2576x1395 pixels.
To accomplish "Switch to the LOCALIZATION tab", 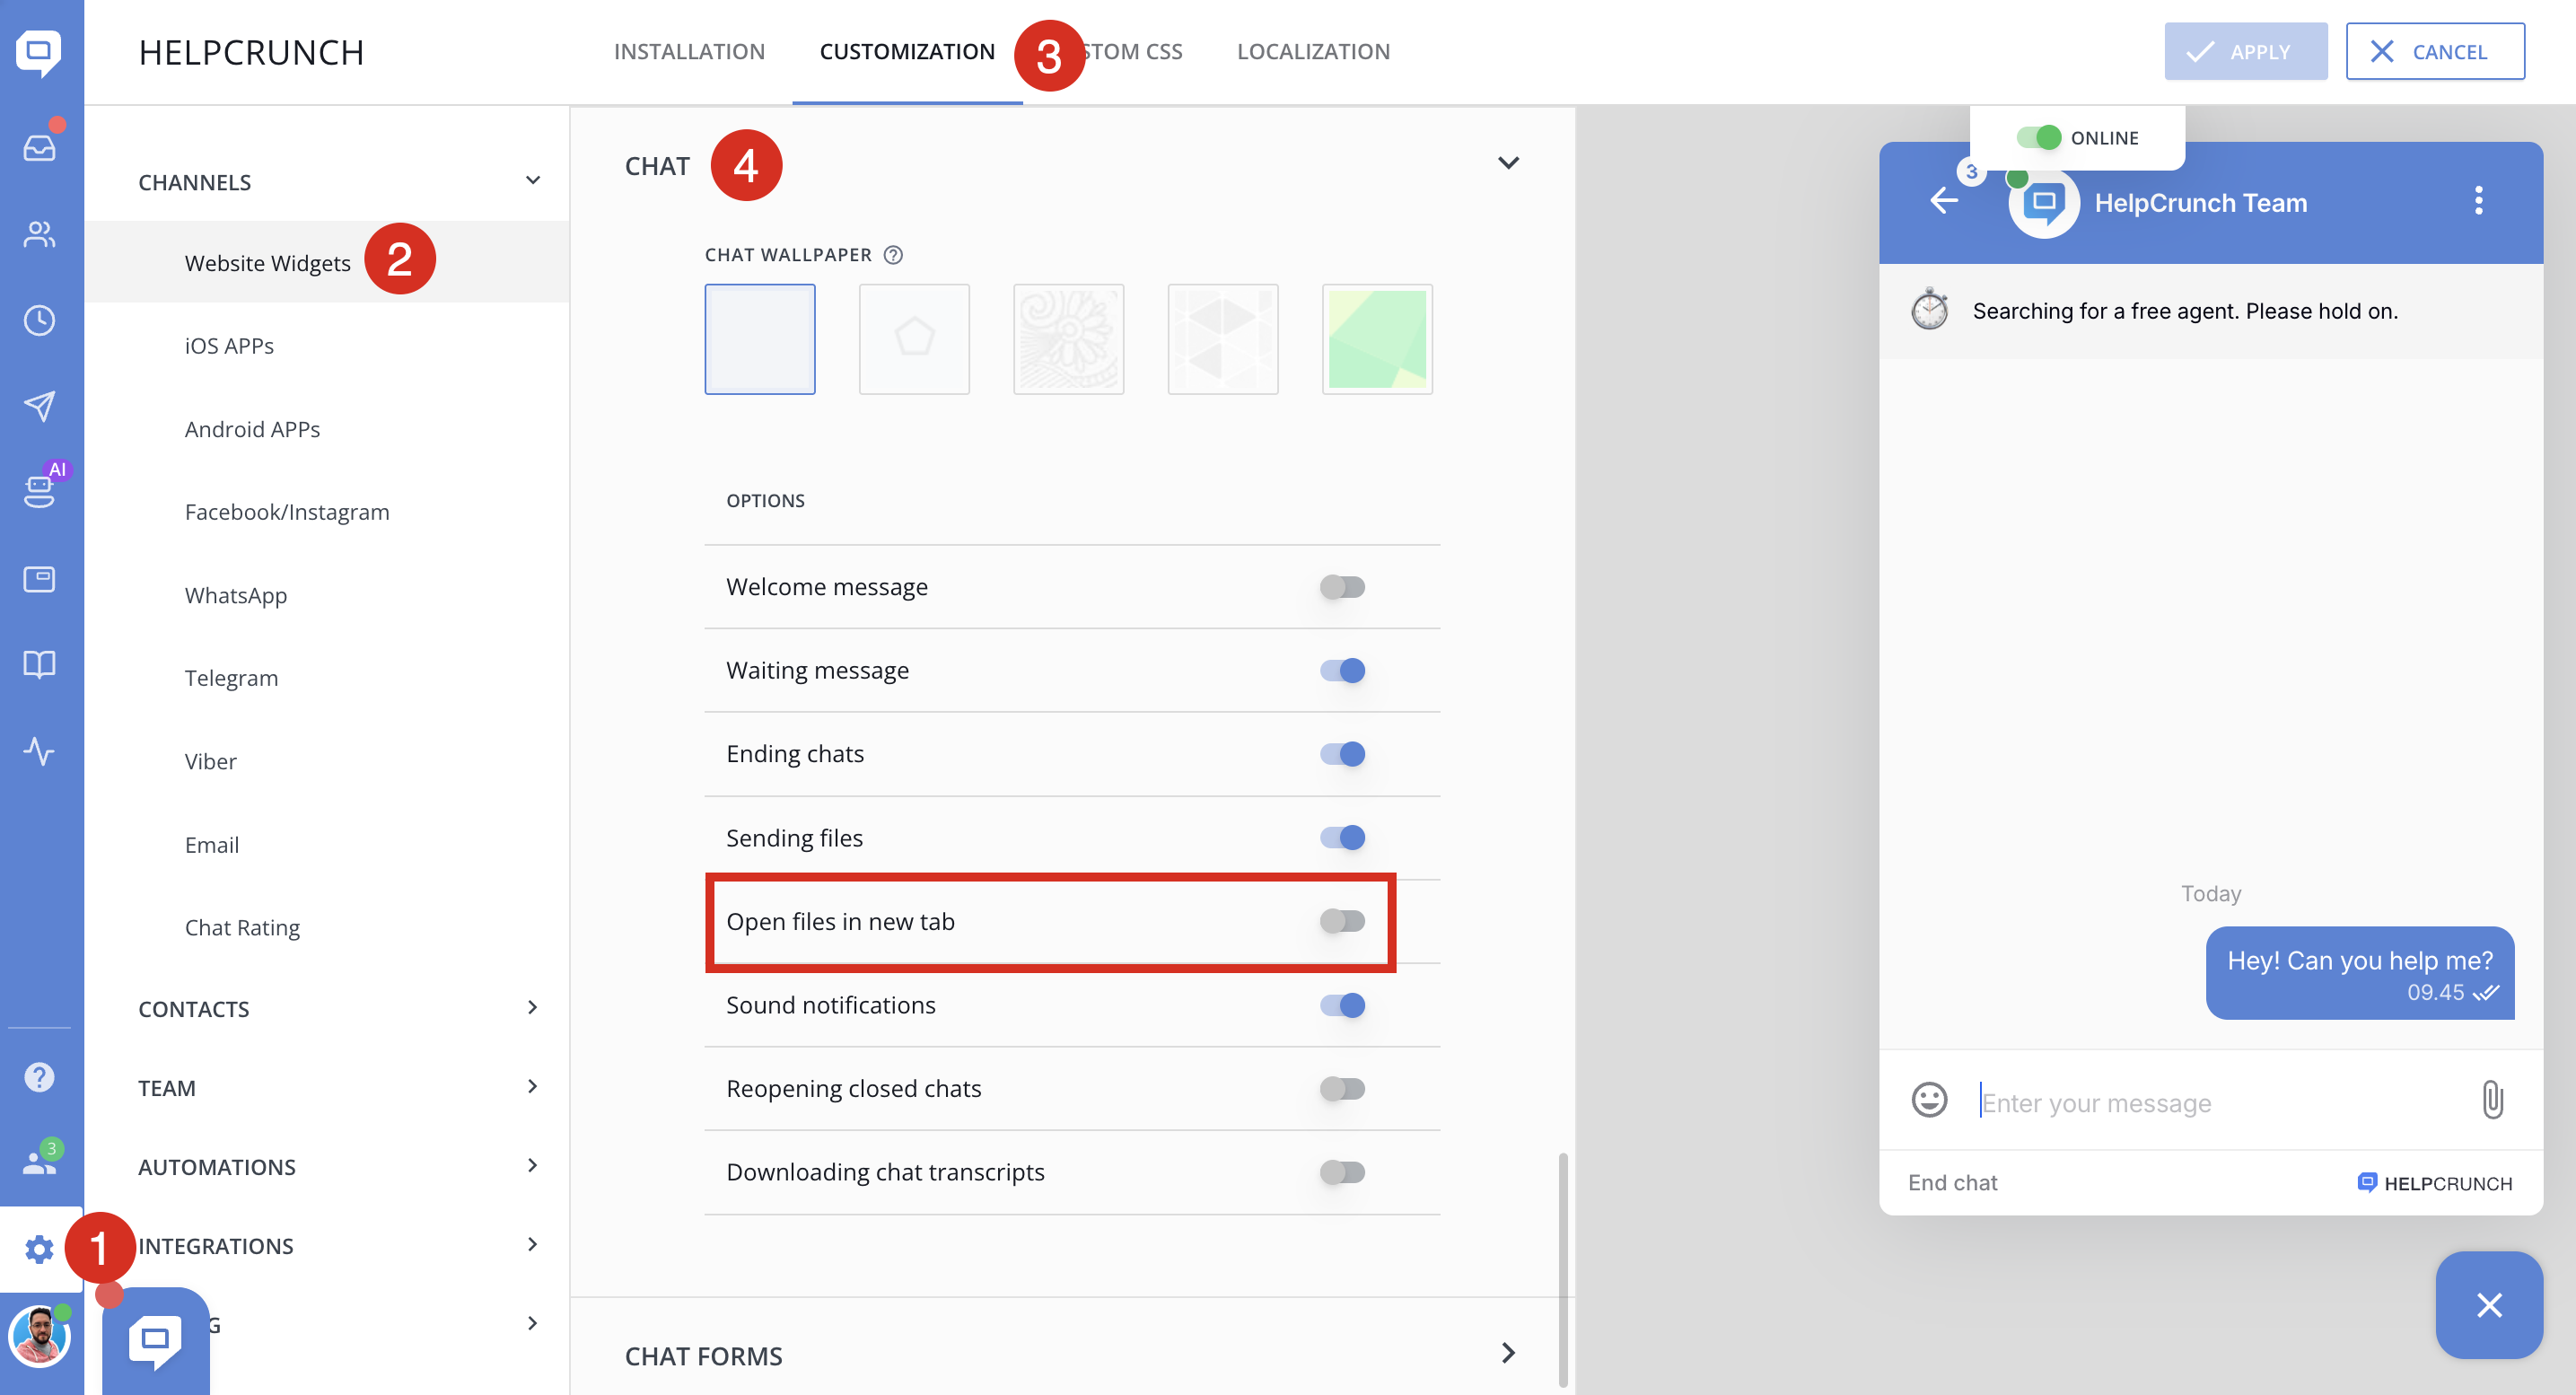I will 1313,51.
